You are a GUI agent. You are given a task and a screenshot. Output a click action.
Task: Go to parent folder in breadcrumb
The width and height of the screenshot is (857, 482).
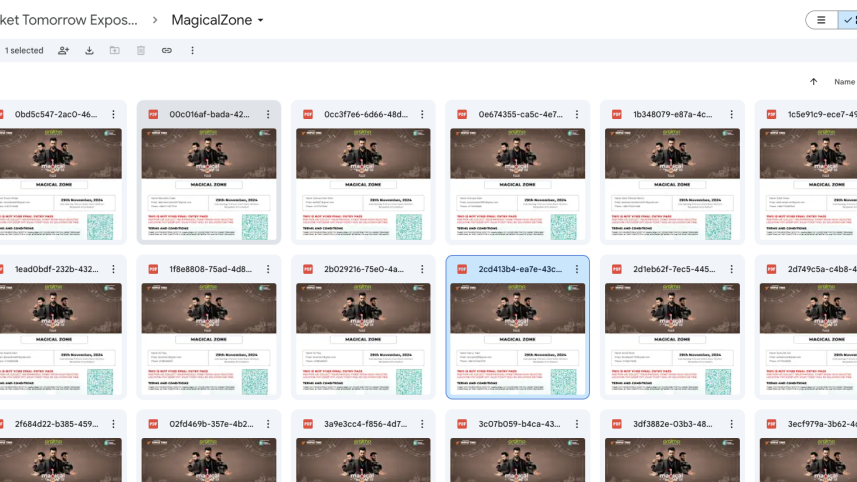(68, 20)
